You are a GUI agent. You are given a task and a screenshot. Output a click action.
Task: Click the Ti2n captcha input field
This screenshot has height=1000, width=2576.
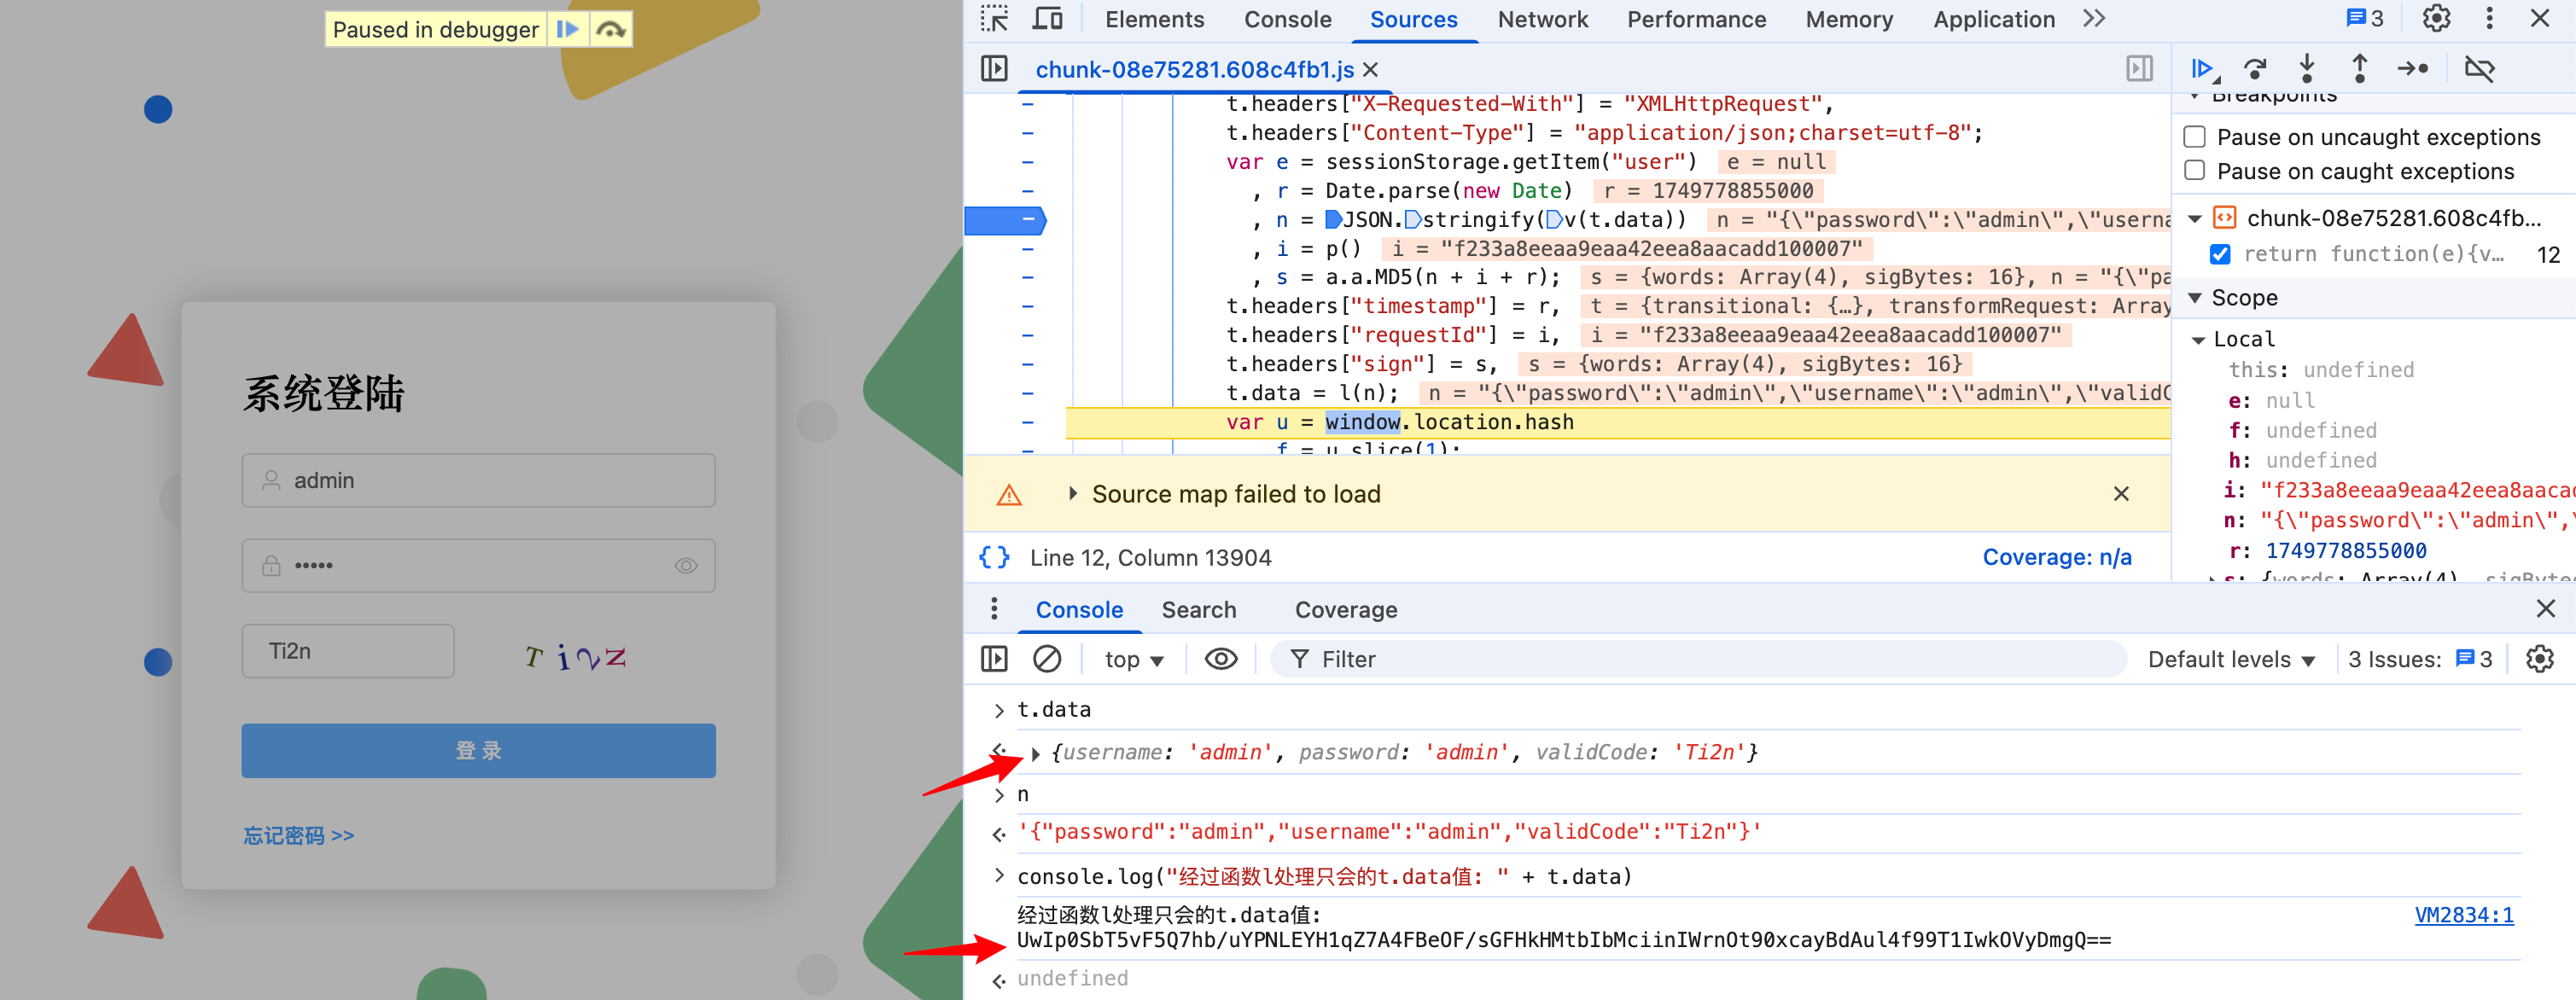(347, 651)
